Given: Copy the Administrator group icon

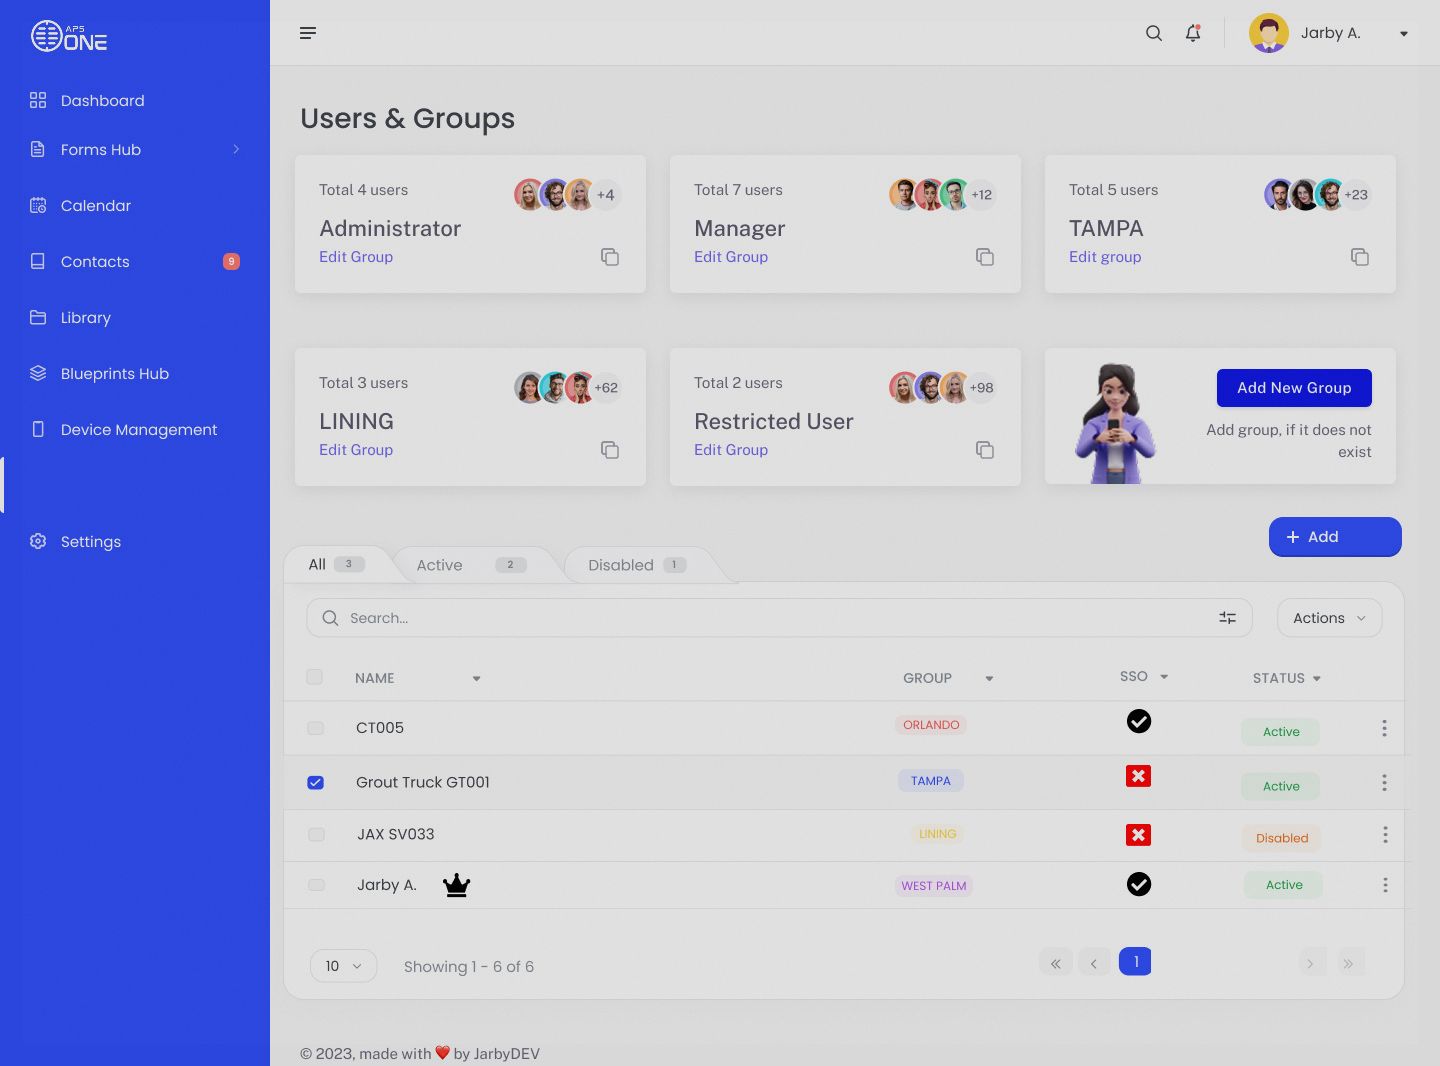Looking at the screenshot, I should [610, 257].
